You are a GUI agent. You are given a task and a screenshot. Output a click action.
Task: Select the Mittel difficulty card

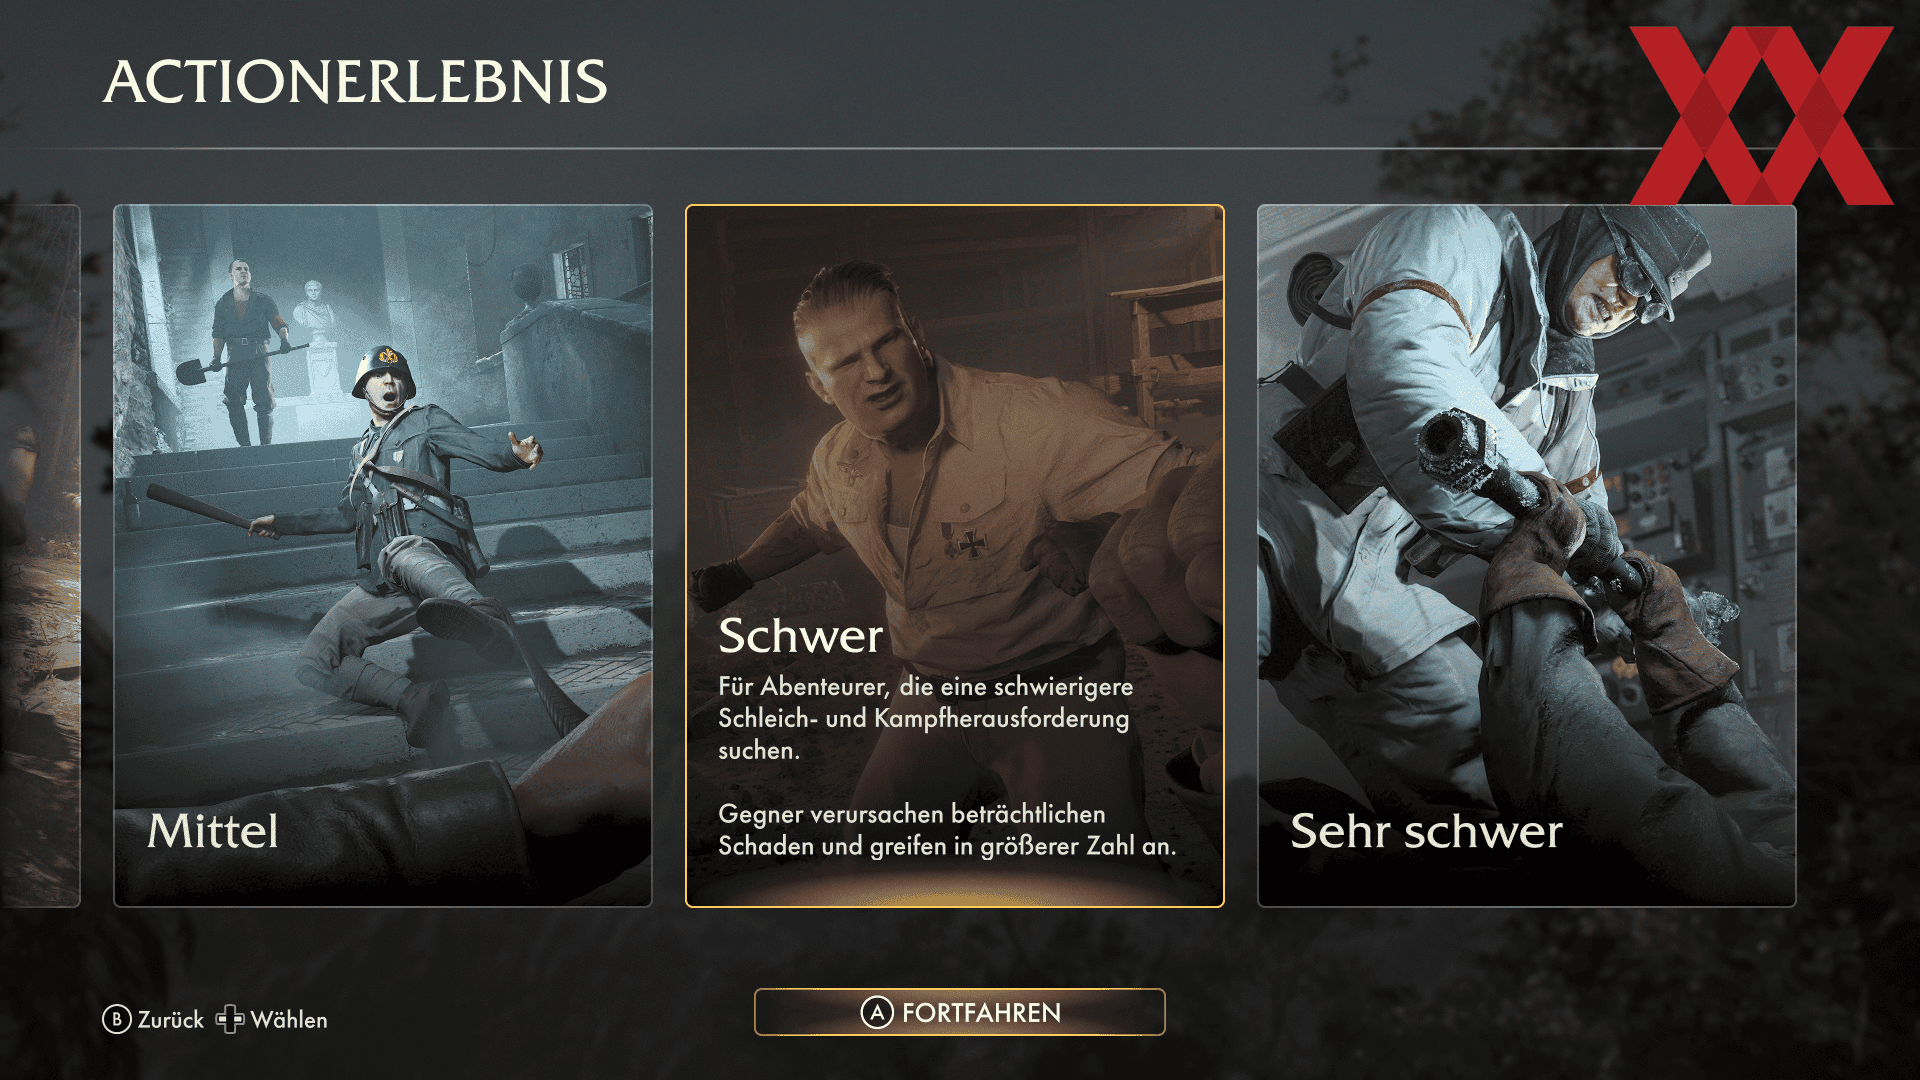383,556
